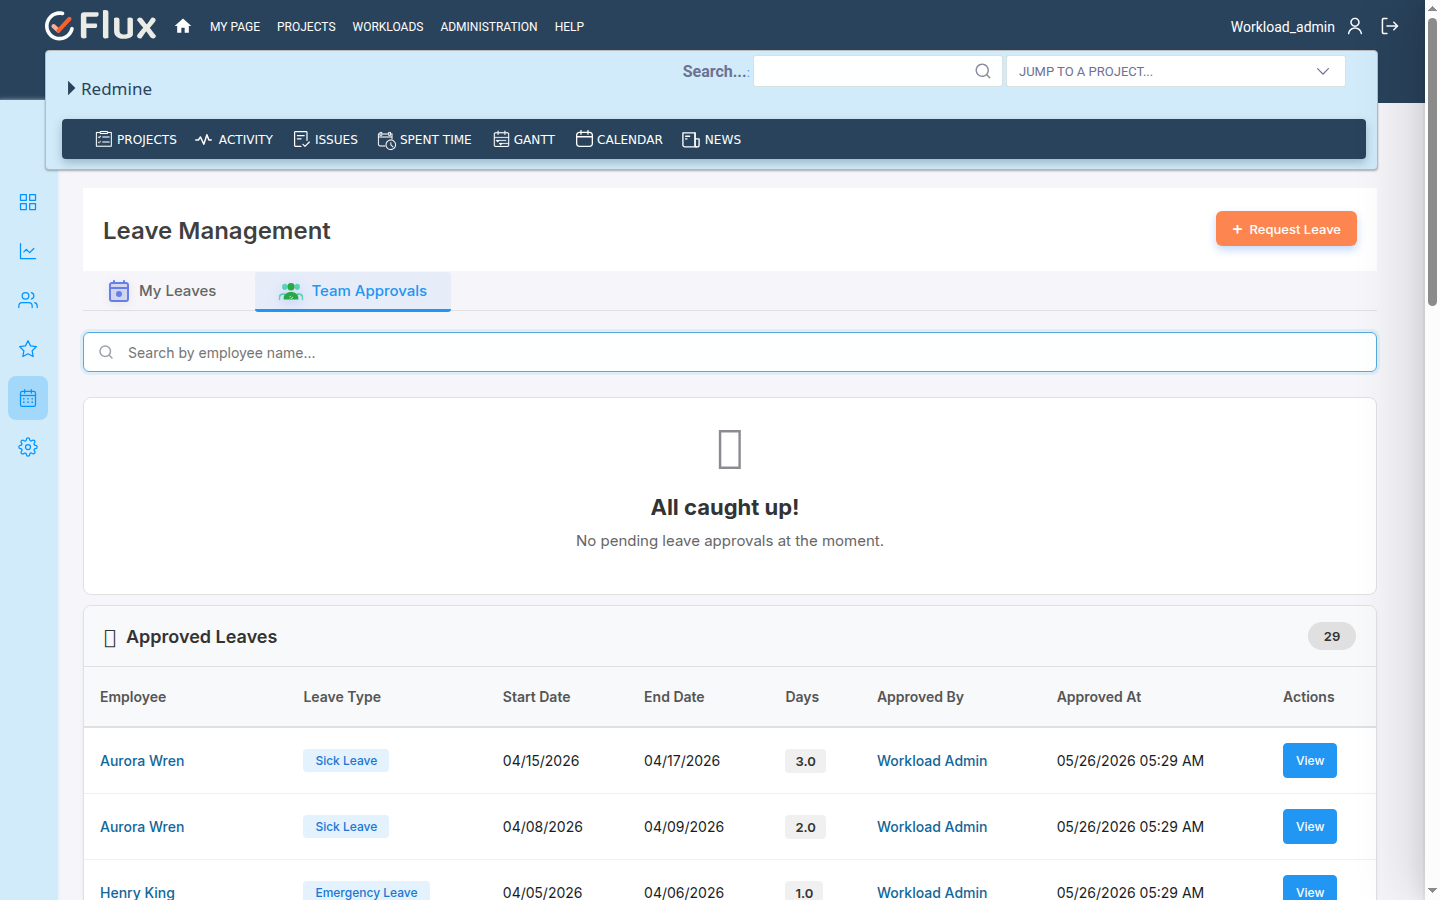Open sidebar calendar leave icon
The height and width of the screenshot is (900, 1440).
(28, 398)
